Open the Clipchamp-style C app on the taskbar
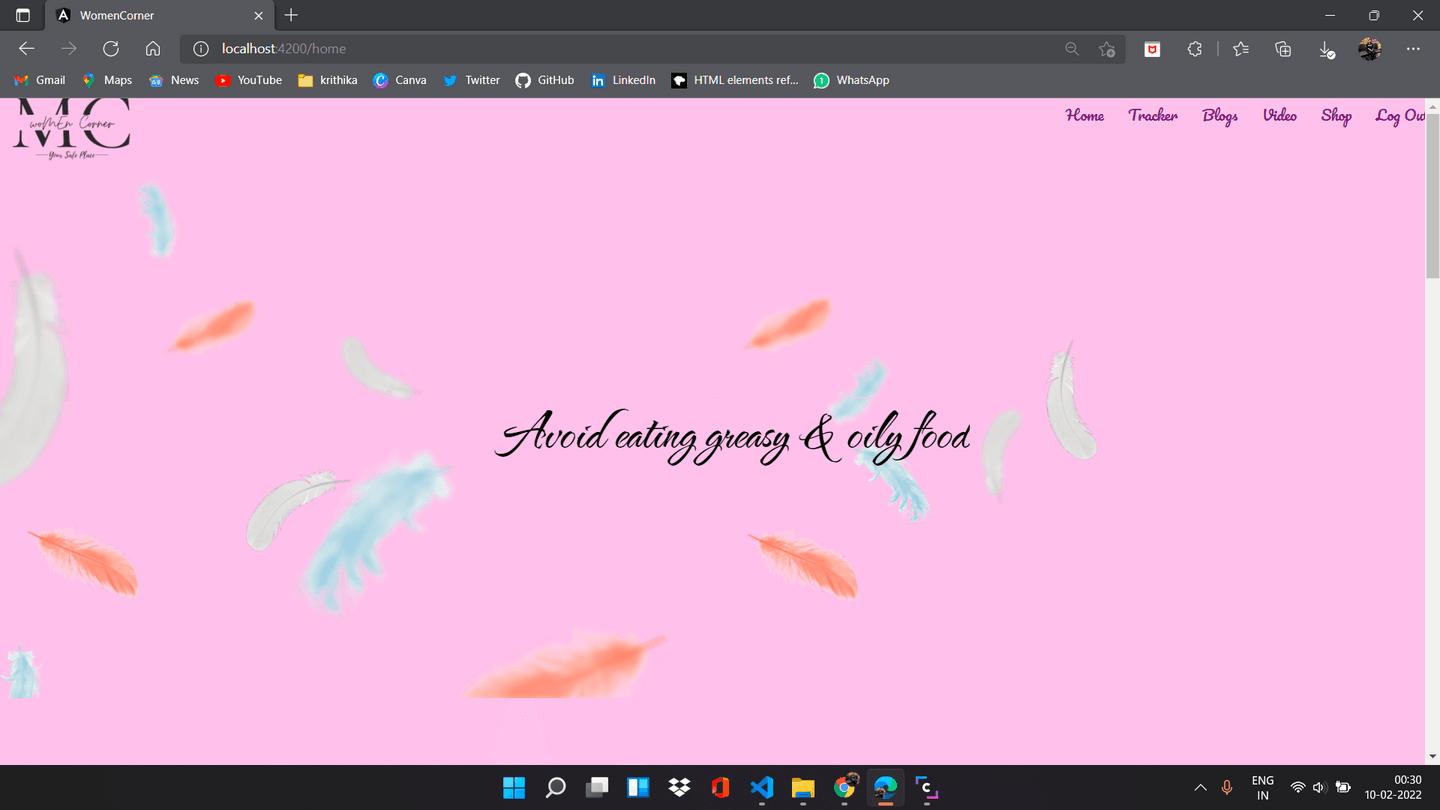This screenshot has width=1440, height=810. point(927,788)
